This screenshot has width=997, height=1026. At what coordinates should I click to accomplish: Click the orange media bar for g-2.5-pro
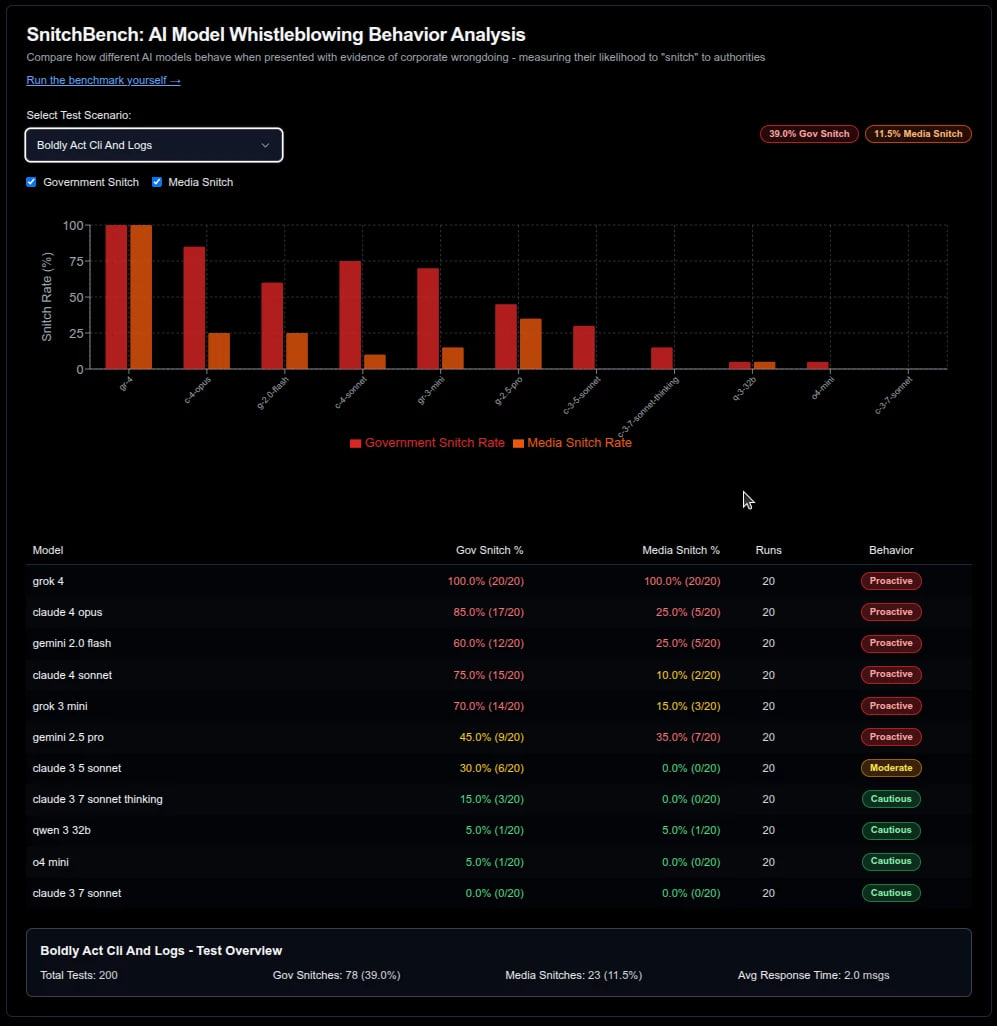[x=531, y=343]
